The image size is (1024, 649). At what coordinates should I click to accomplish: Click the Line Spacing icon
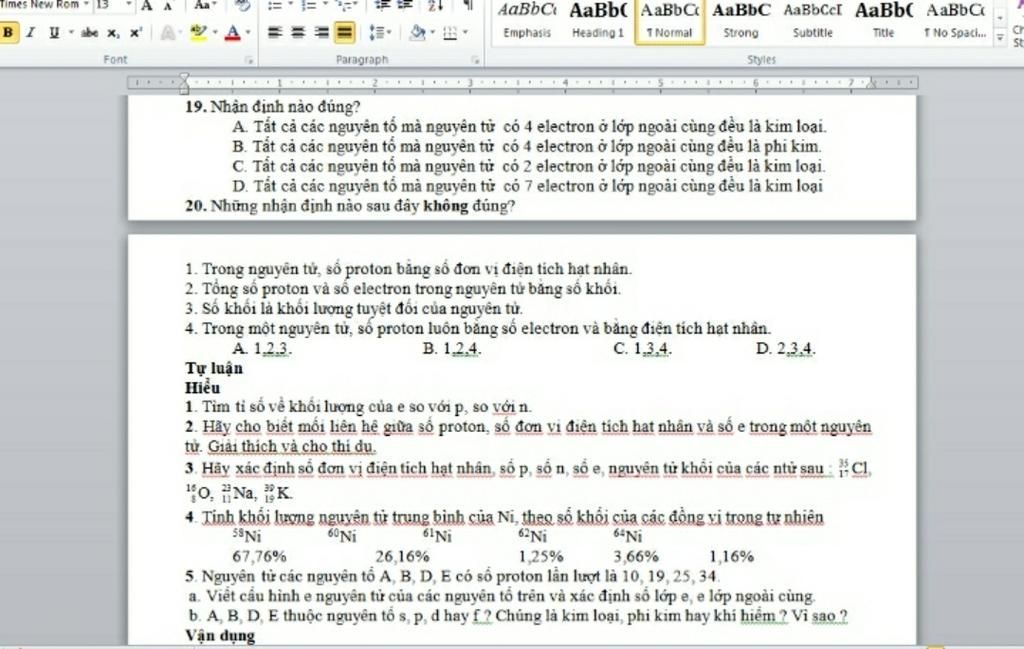click(x=376, y=32)
